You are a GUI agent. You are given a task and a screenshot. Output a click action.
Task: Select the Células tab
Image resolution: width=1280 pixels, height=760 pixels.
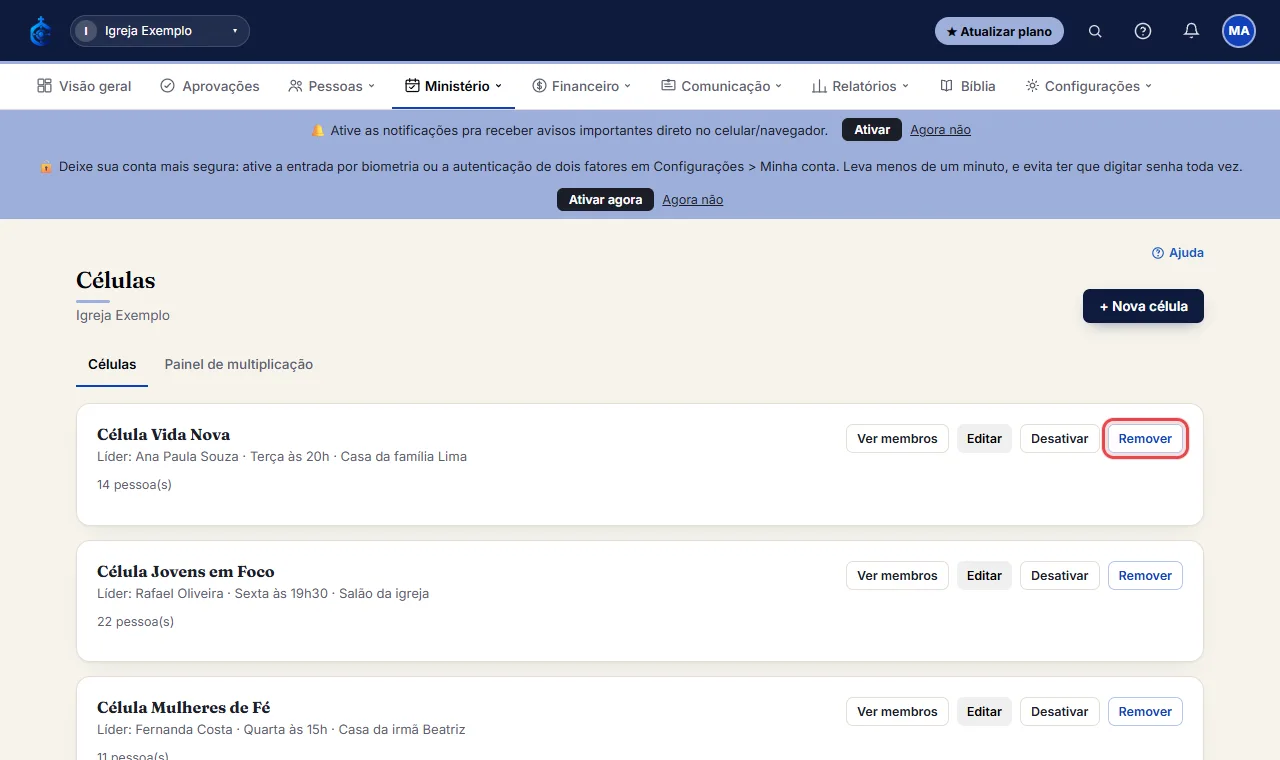pyautogui.click(x=112, y=365)
